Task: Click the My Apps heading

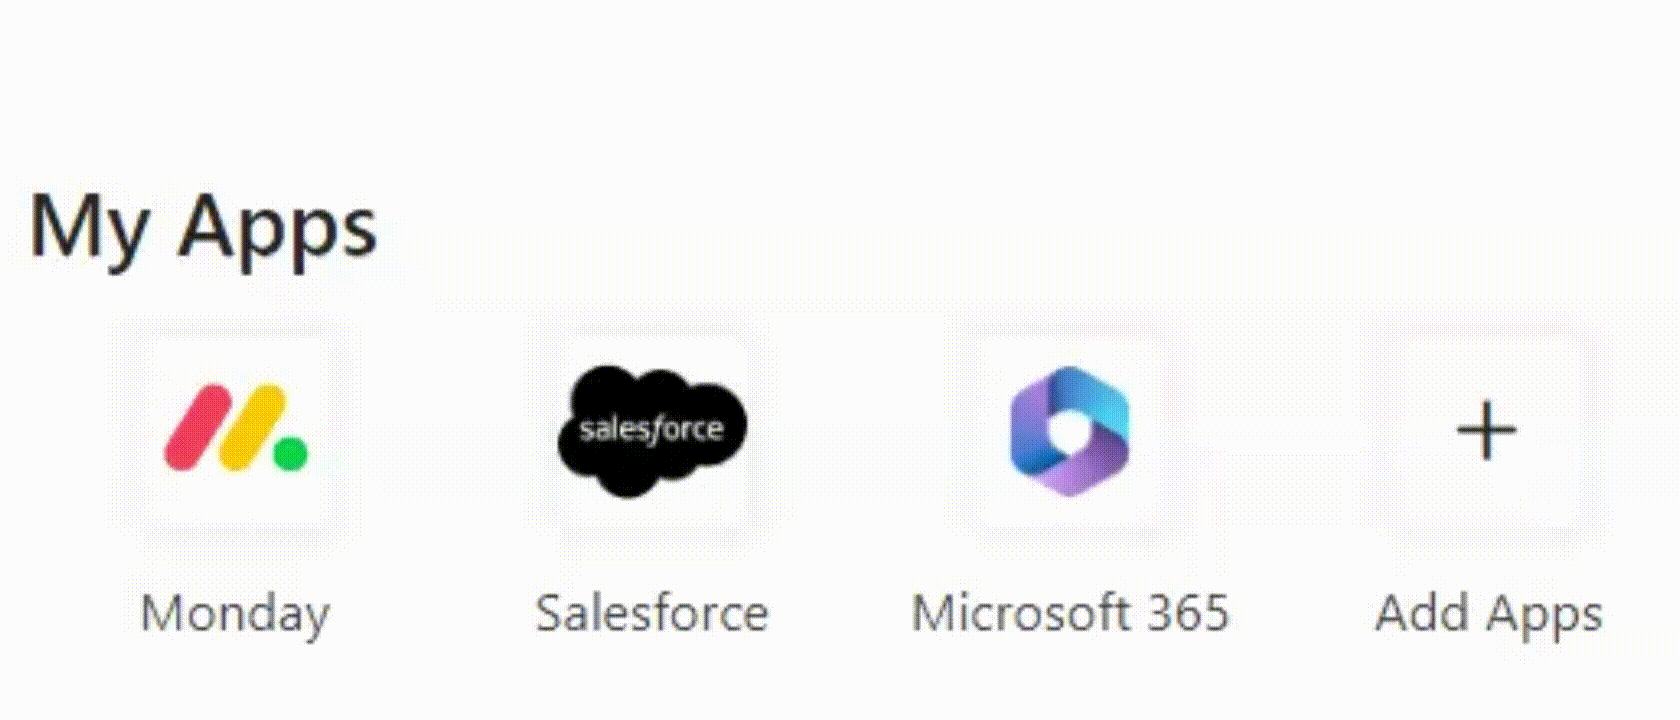Action: [x=203, y=230]
